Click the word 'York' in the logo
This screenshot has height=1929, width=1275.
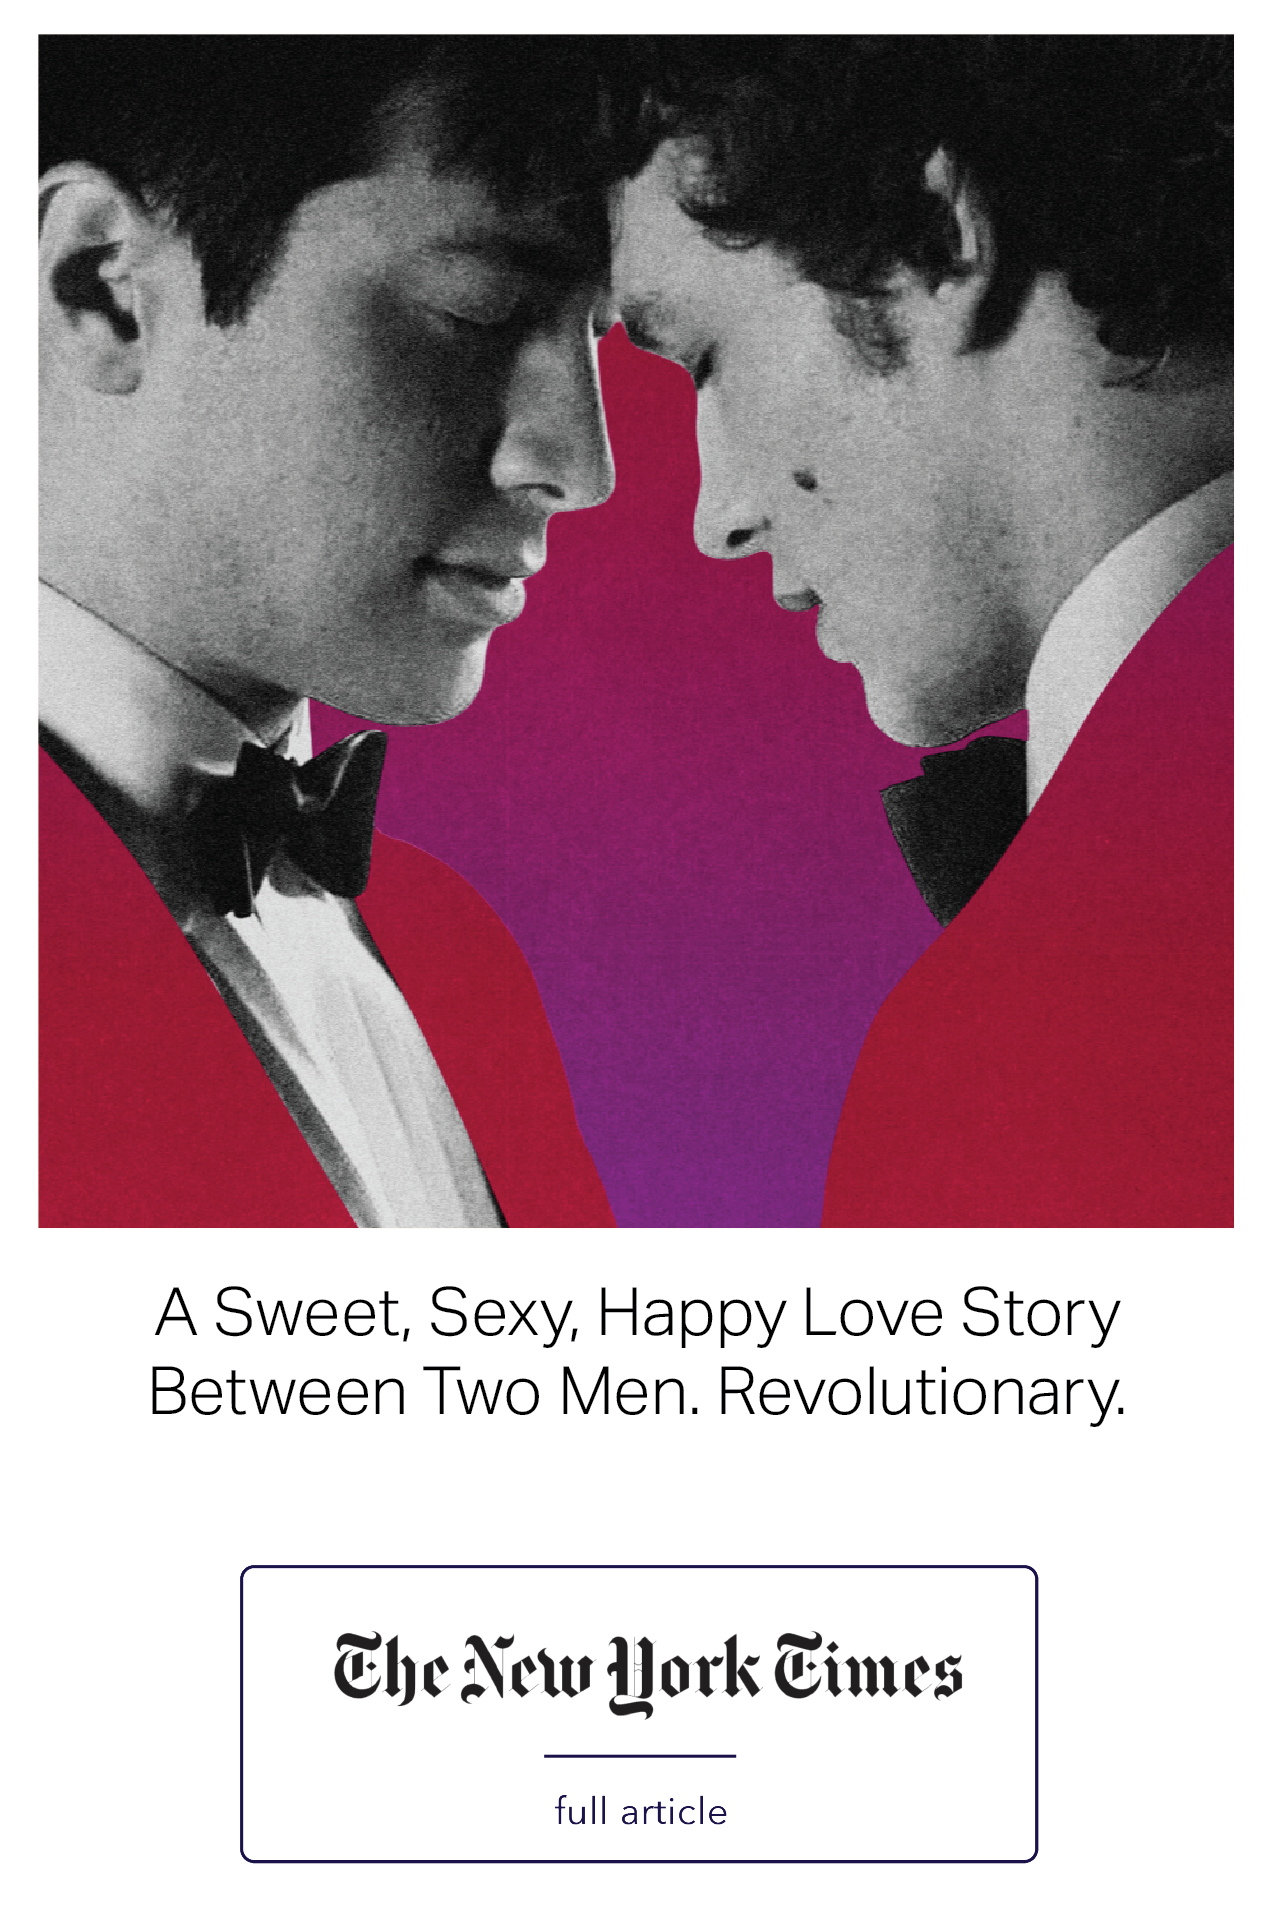click(684, 1674)
